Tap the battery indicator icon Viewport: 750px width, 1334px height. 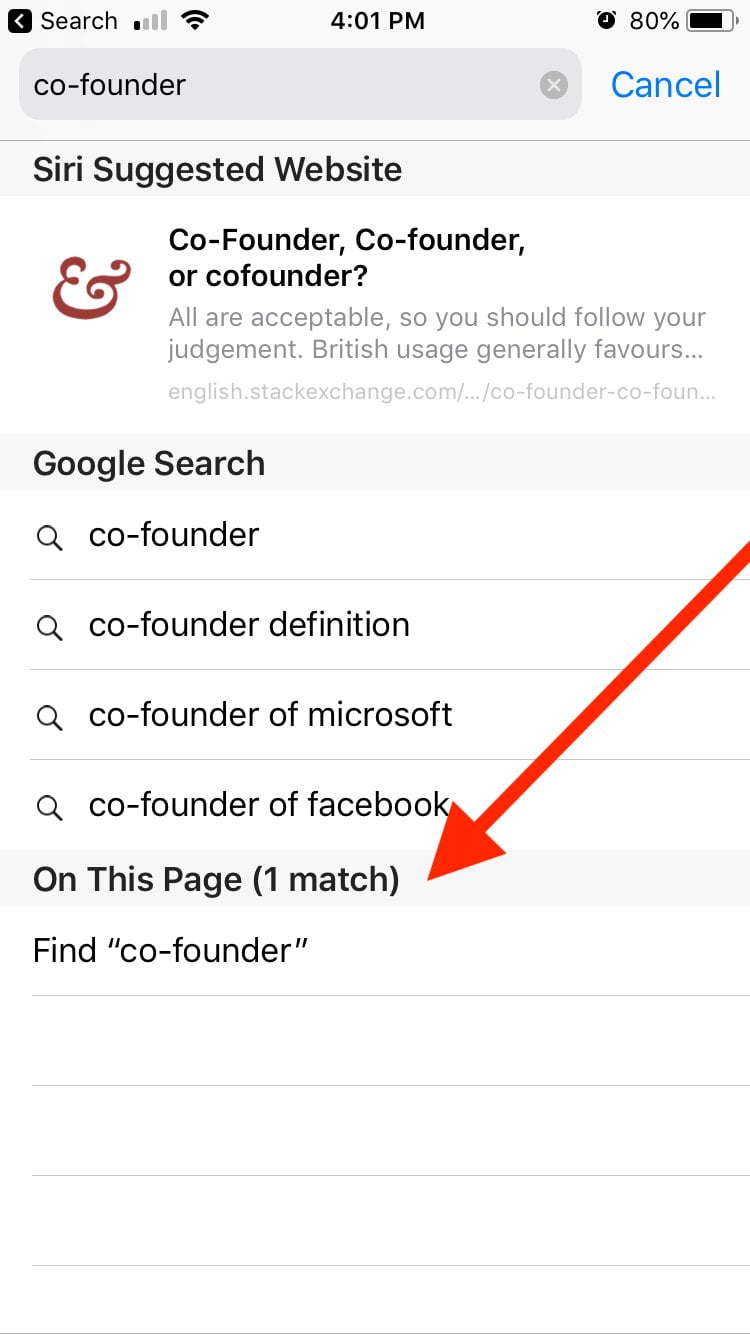click(712, 21)
